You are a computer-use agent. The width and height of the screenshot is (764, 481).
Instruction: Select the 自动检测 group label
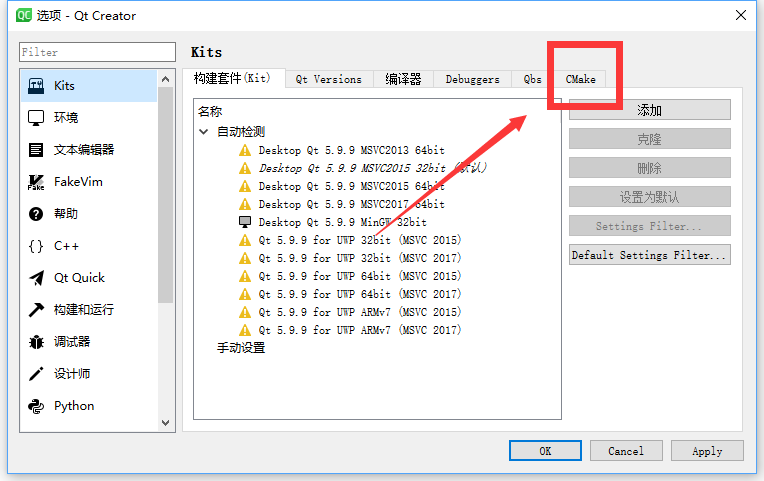[x=241, y=132]
